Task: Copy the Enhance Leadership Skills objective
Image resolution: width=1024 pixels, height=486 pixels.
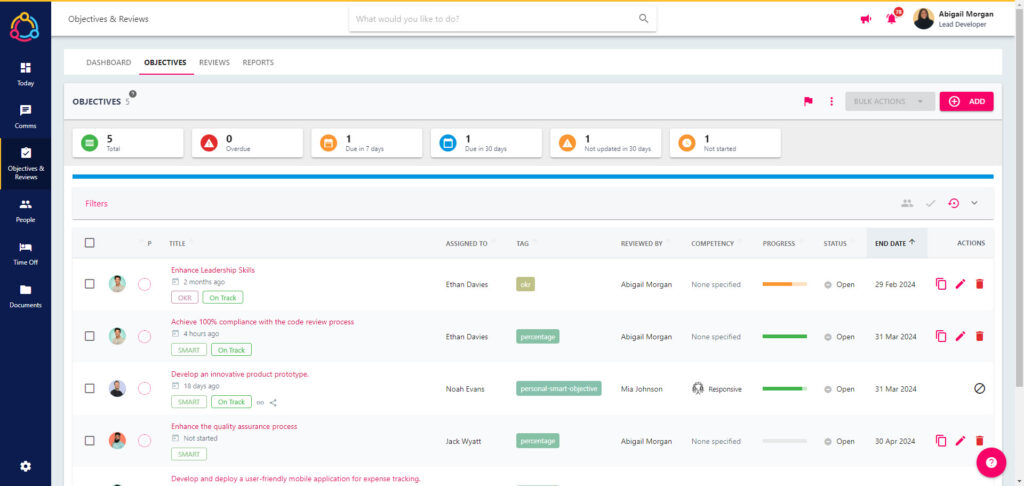Action: 941,284
